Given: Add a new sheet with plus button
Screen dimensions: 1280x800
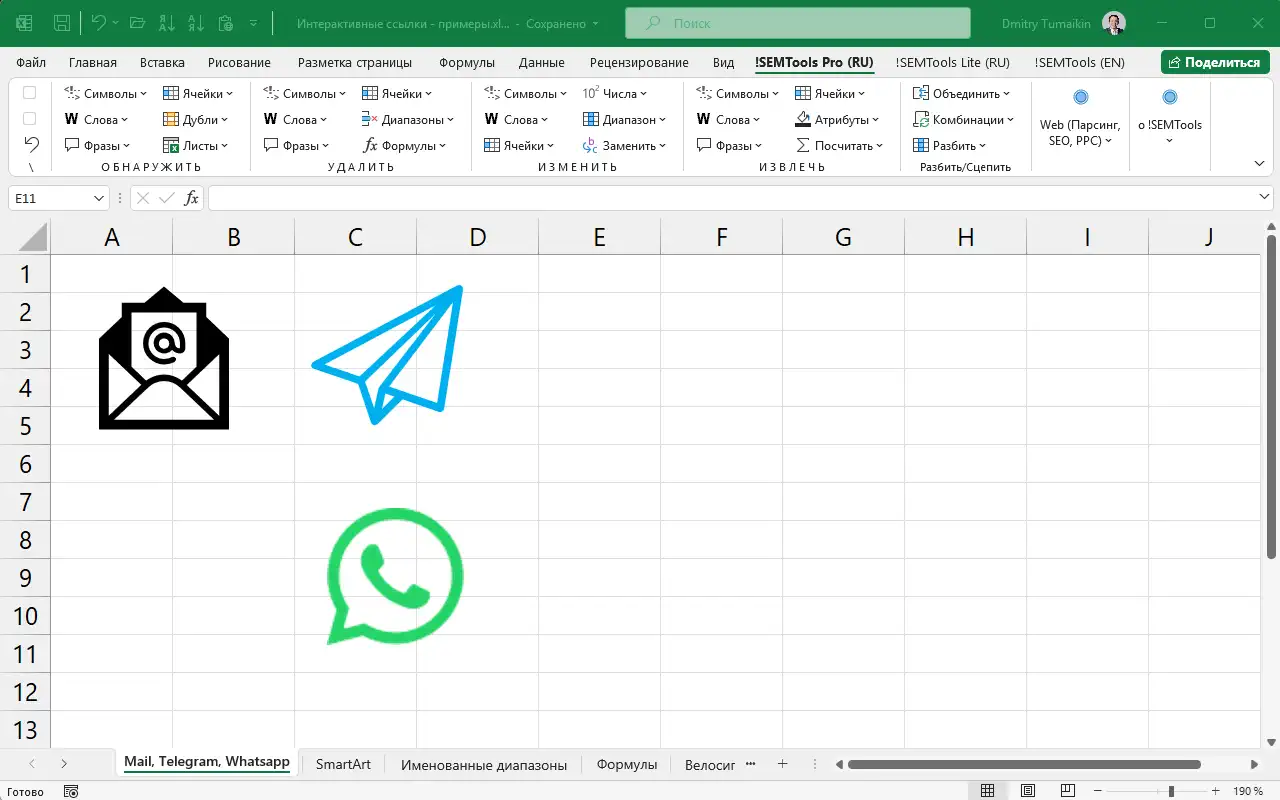Looking at the screenshot, I should point(782,764).
